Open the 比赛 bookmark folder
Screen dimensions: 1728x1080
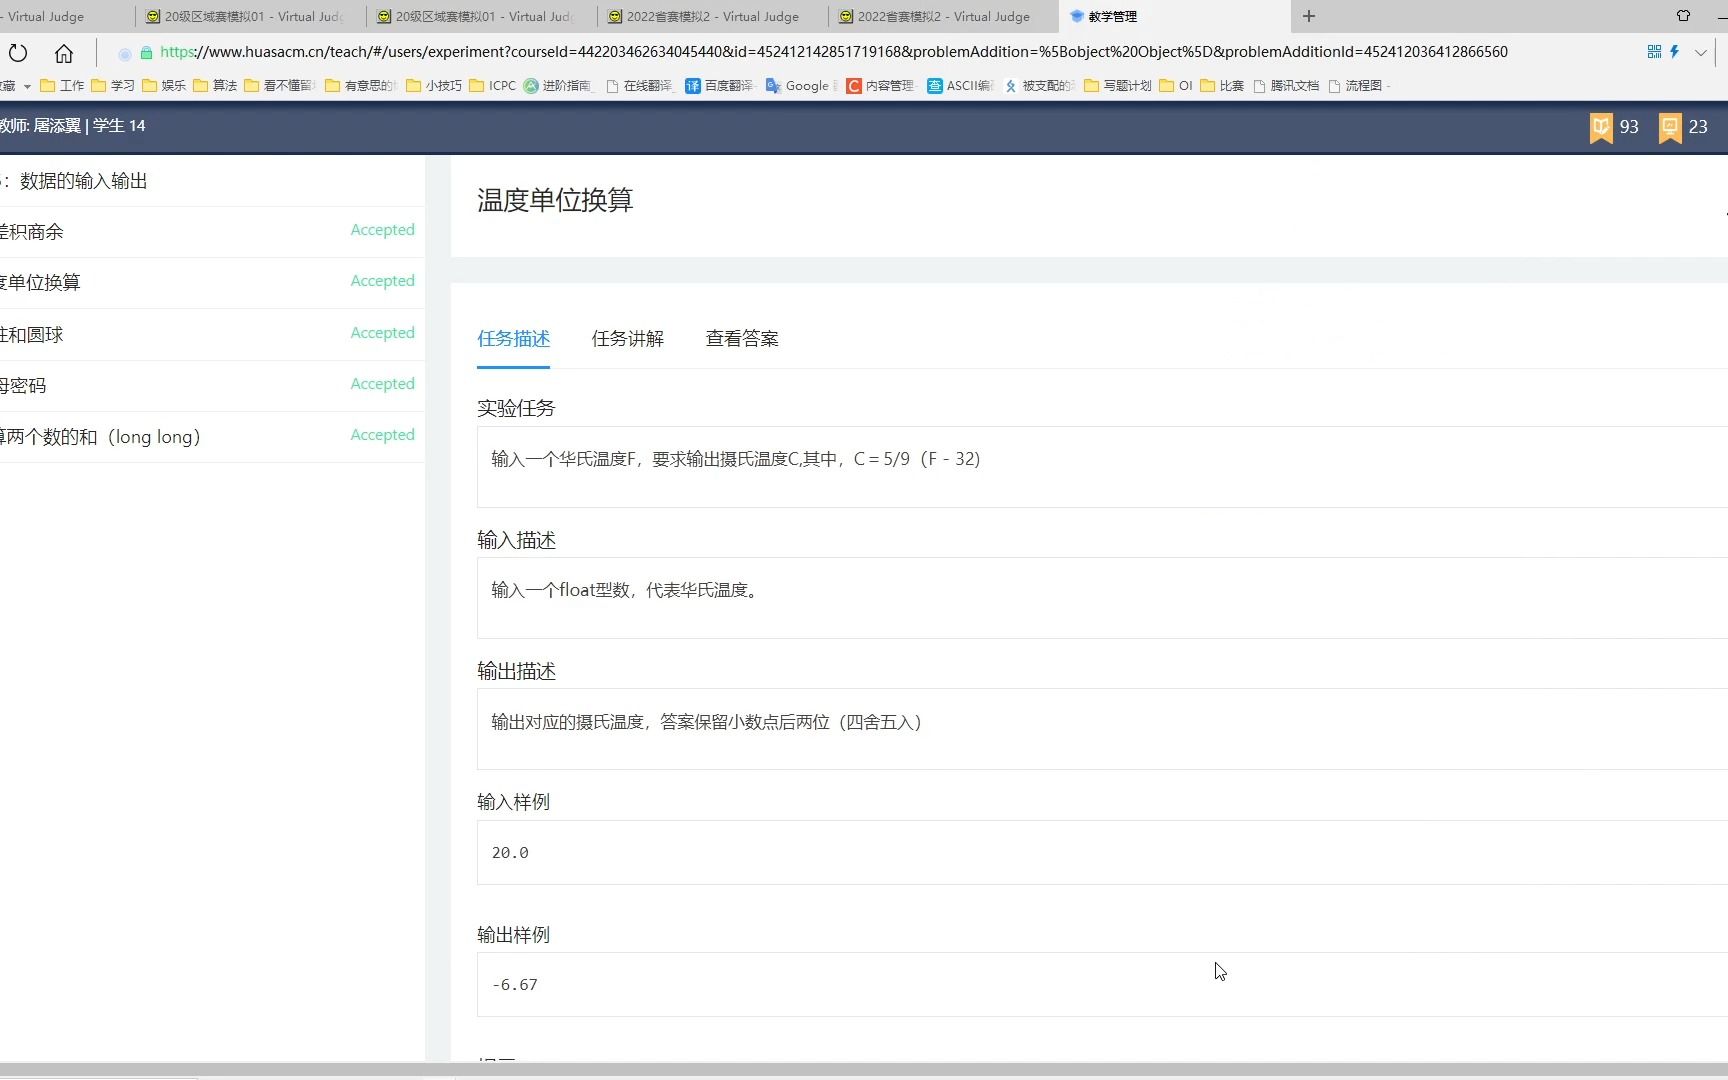coord(1222,86)
